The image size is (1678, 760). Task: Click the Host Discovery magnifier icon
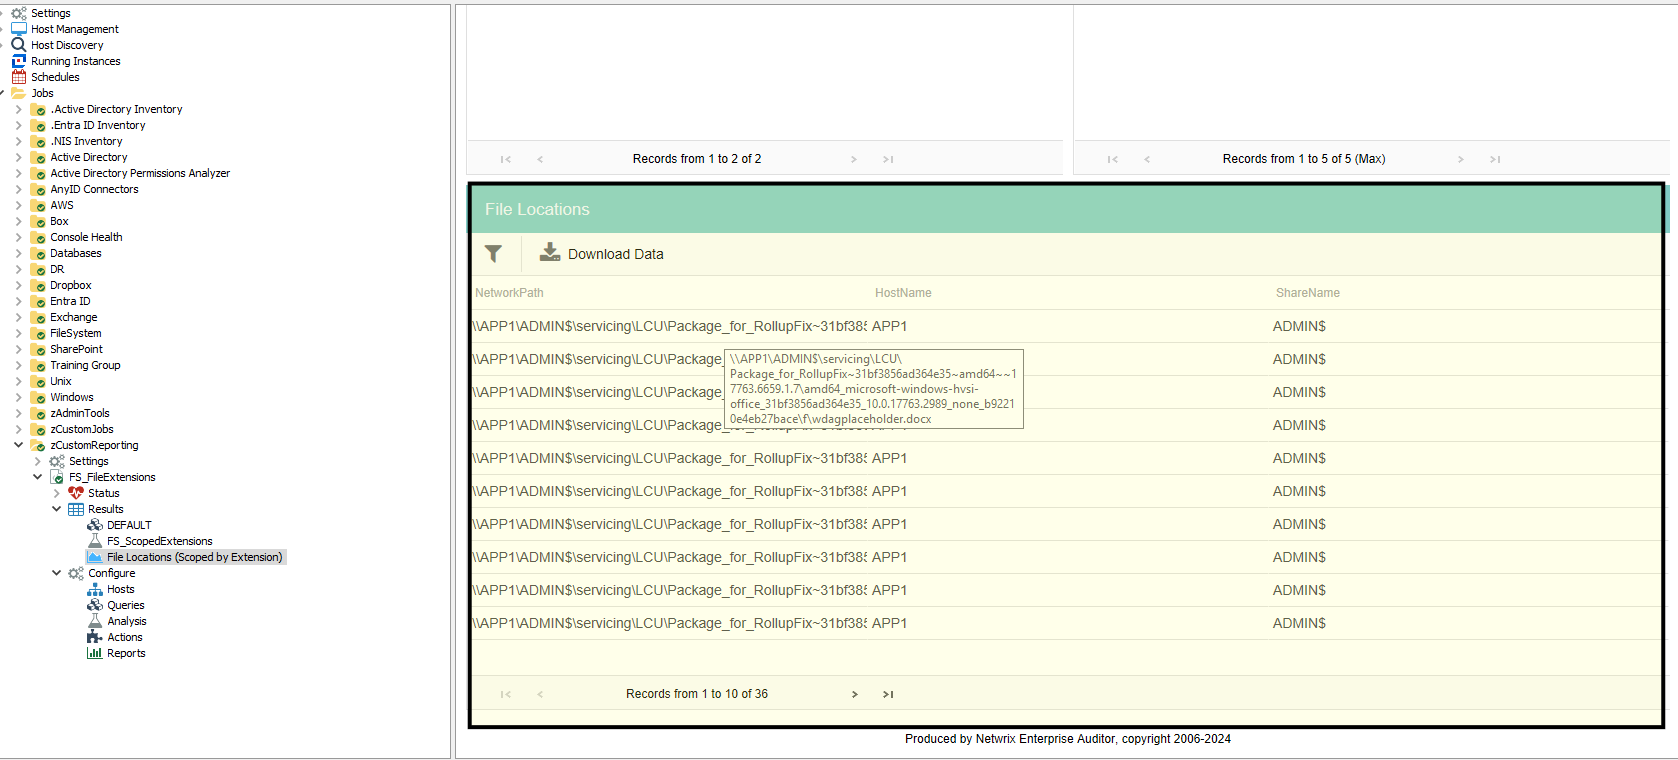pyautogui.click(x=18, y=45)
